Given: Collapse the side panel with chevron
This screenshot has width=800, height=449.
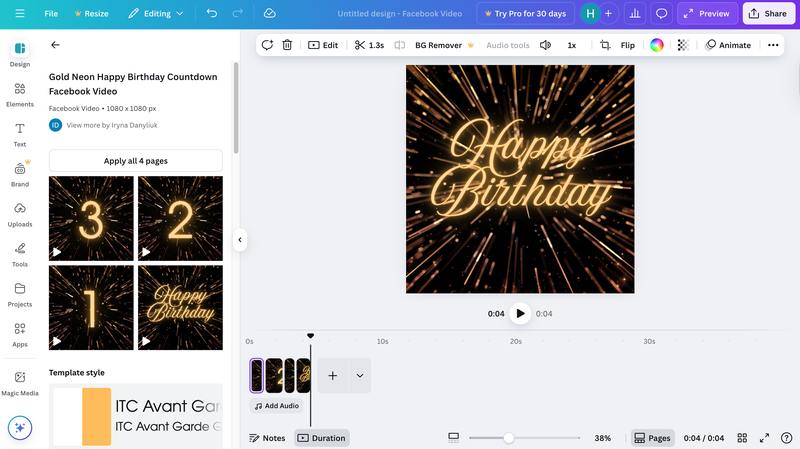Looking at the screenshot, I should pos(240,240).
